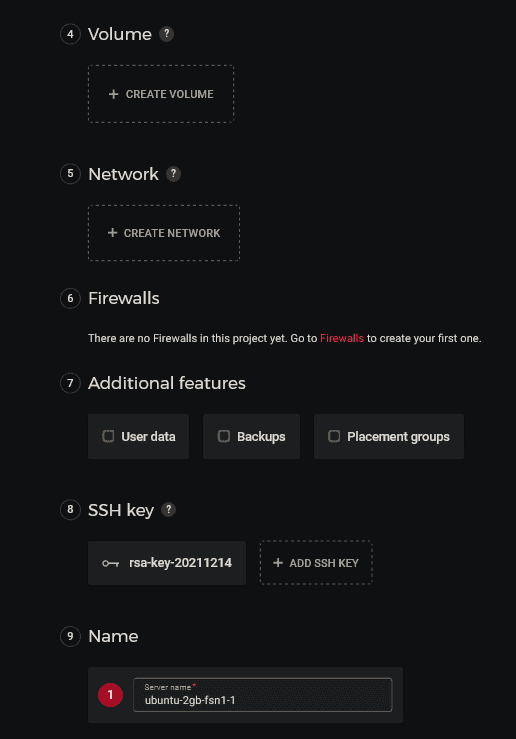This screenshot has height=739, width=516.
Task: Open the Volume help question mark icon
Action: coord(166,34)
